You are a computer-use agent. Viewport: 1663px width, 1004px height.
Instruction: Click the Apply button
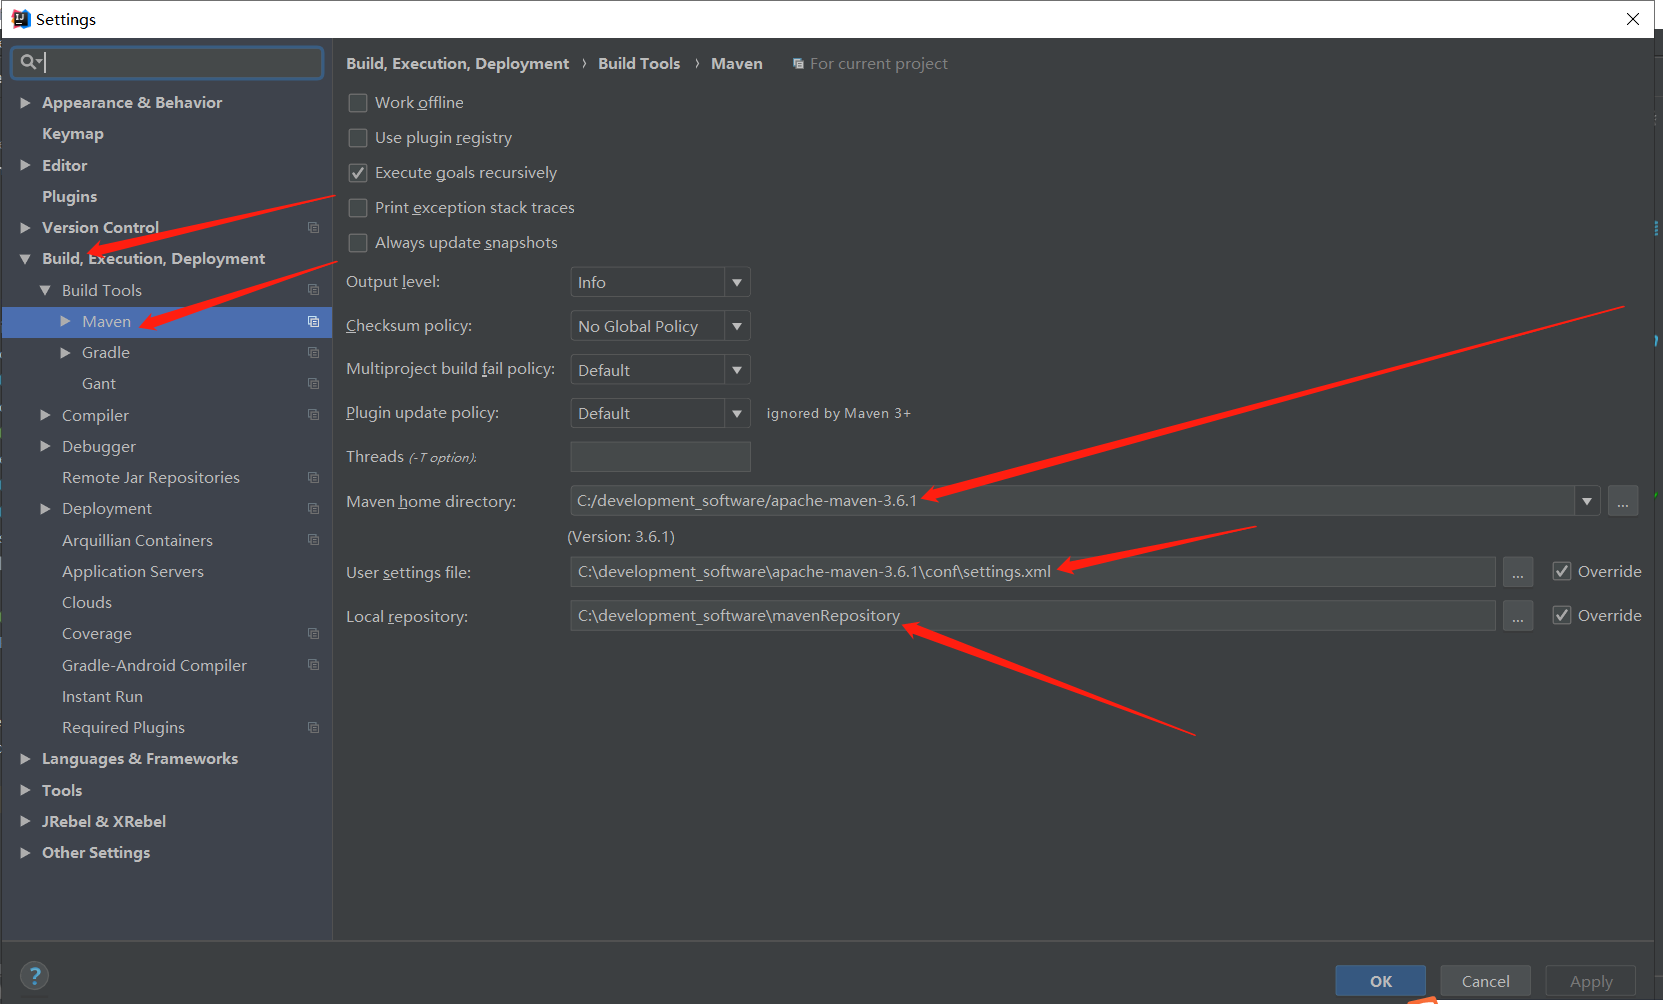click(1591, 981)
